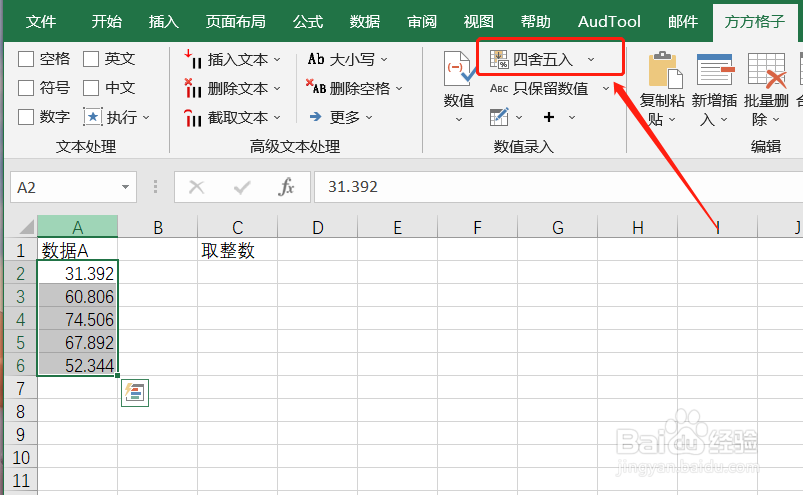Viewport: 803px width, 495px height.
Task: Click the confirm checkmark in formula bar
Action: 242,188
